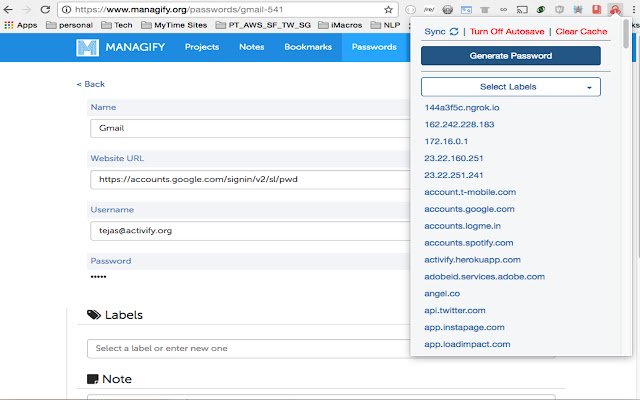Viewport: 640px width, 400px height.
Task: Click the browser forward arrow
Action: (x=26, y=9)
